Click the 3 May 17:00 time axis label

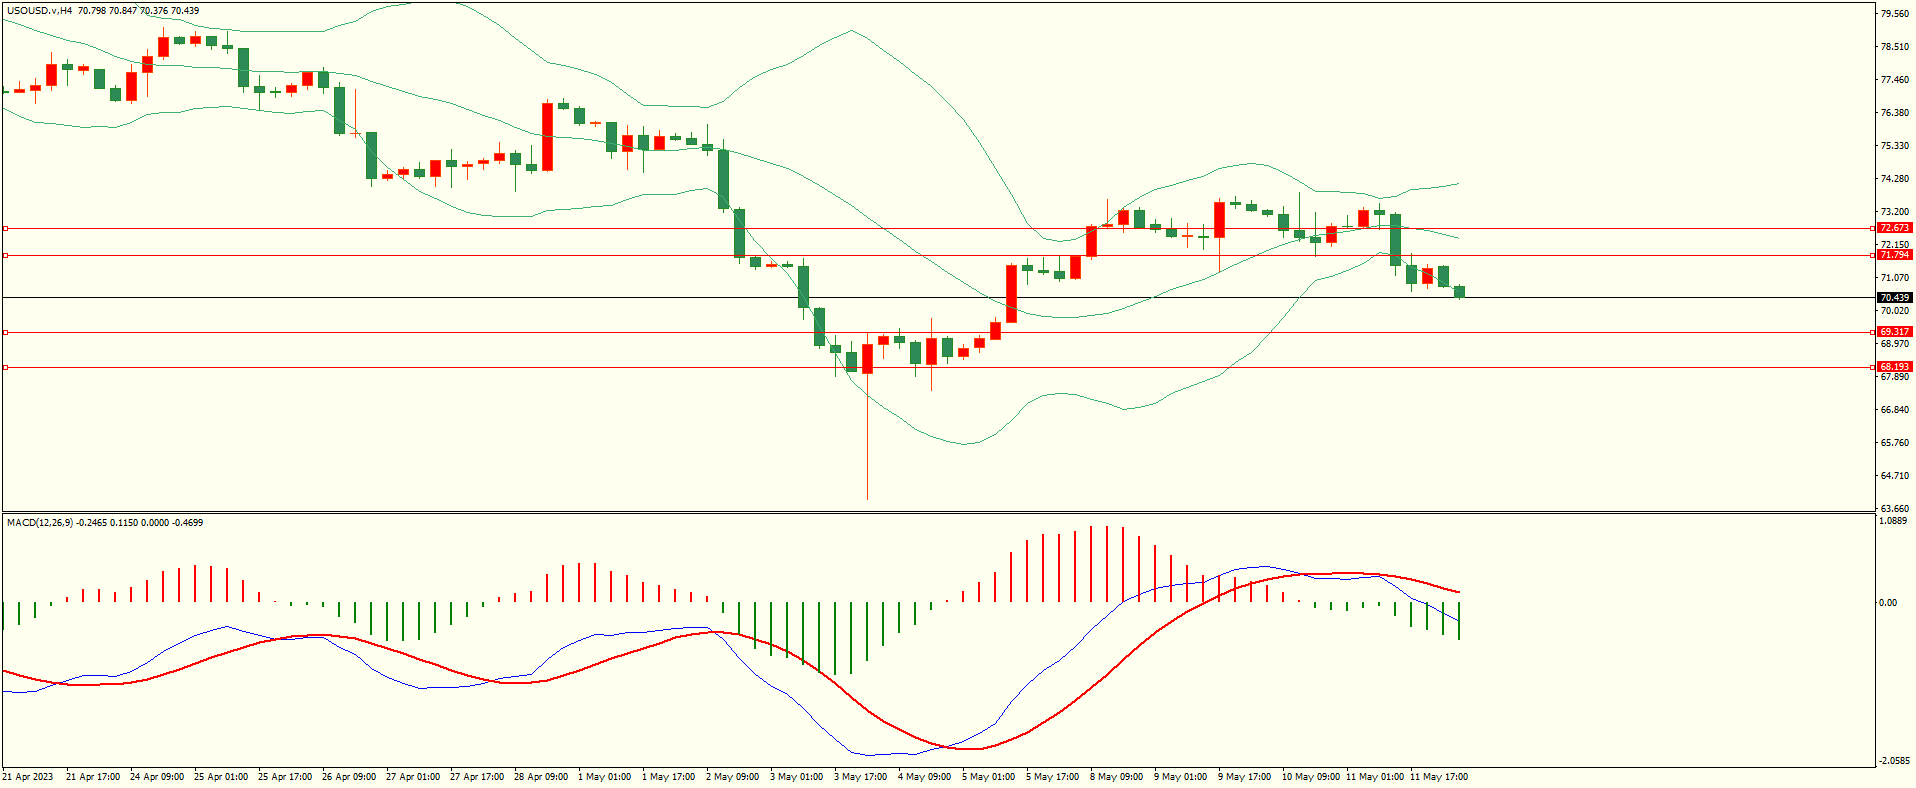tap(860, 777)
